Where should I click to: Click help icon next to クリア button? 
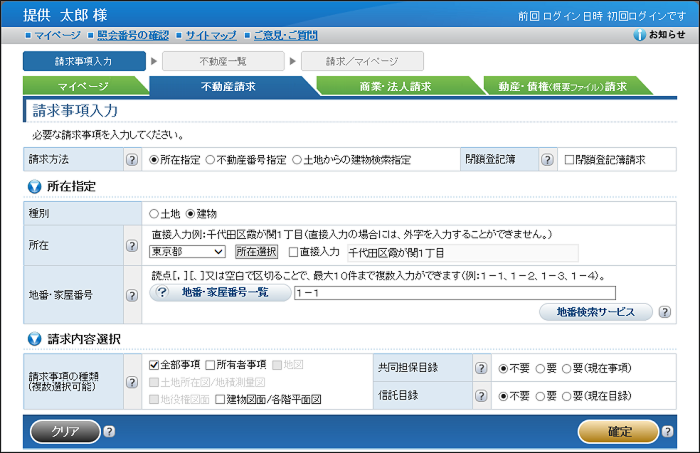(109, 432)
